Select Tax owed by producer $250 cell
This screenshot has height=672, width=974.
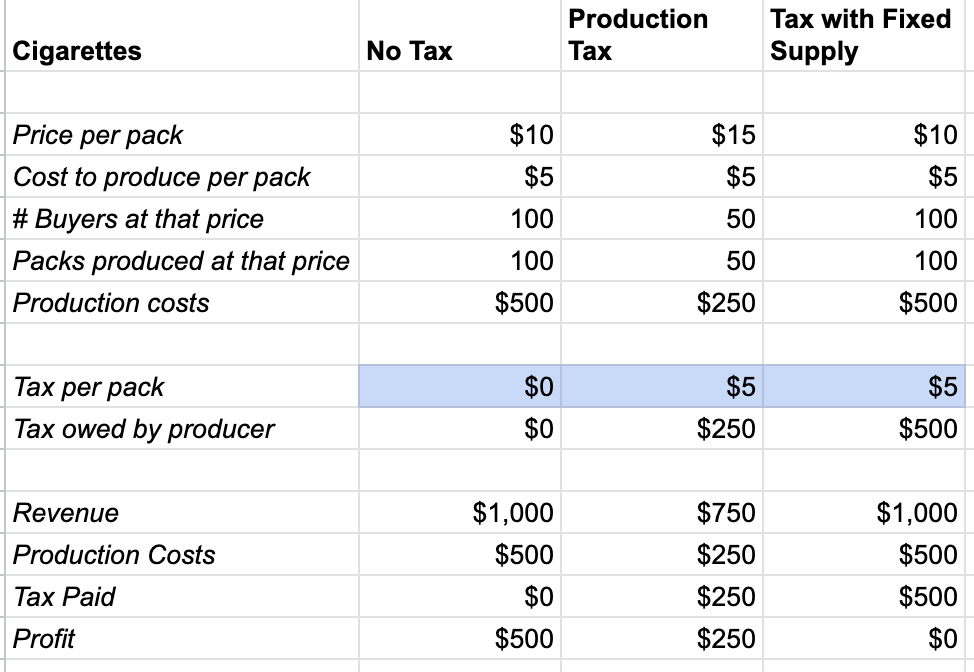[662, 429]
